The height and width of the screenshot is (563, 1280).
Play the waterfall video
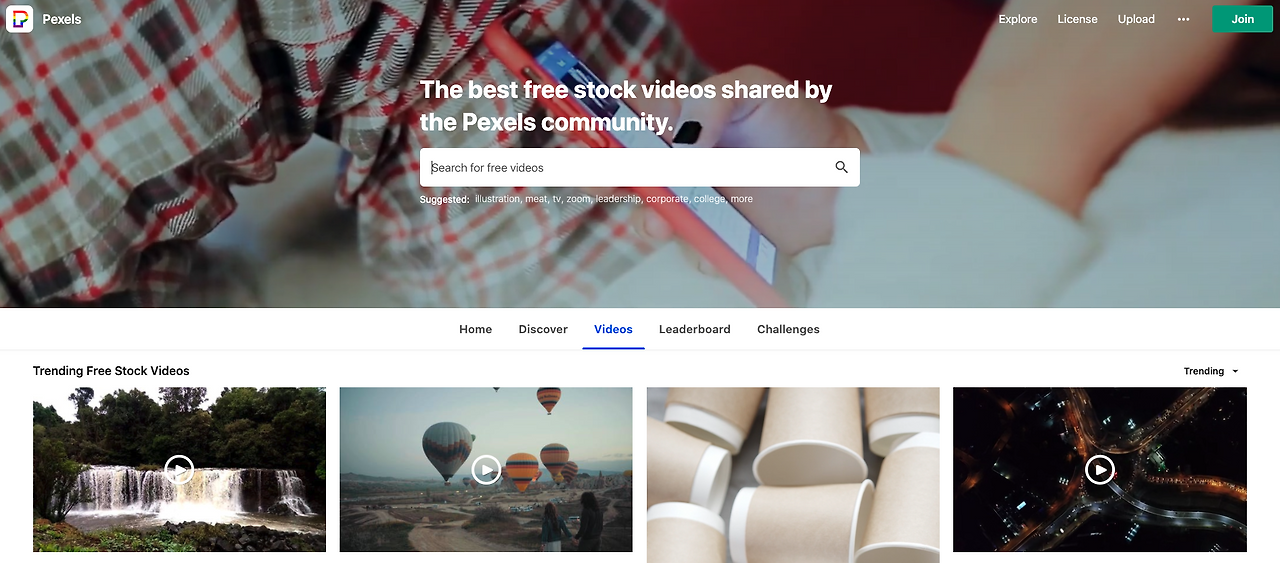point(179,469)
